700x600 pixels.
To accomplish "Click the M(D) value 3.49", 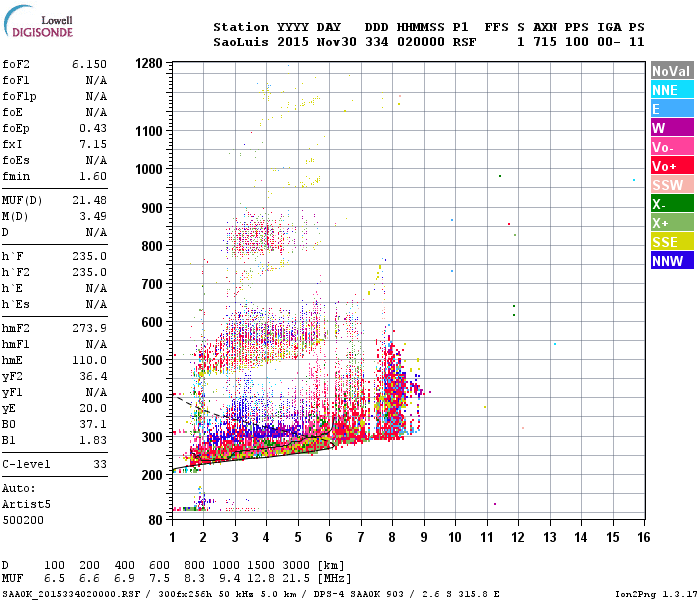I will point(93,216).
